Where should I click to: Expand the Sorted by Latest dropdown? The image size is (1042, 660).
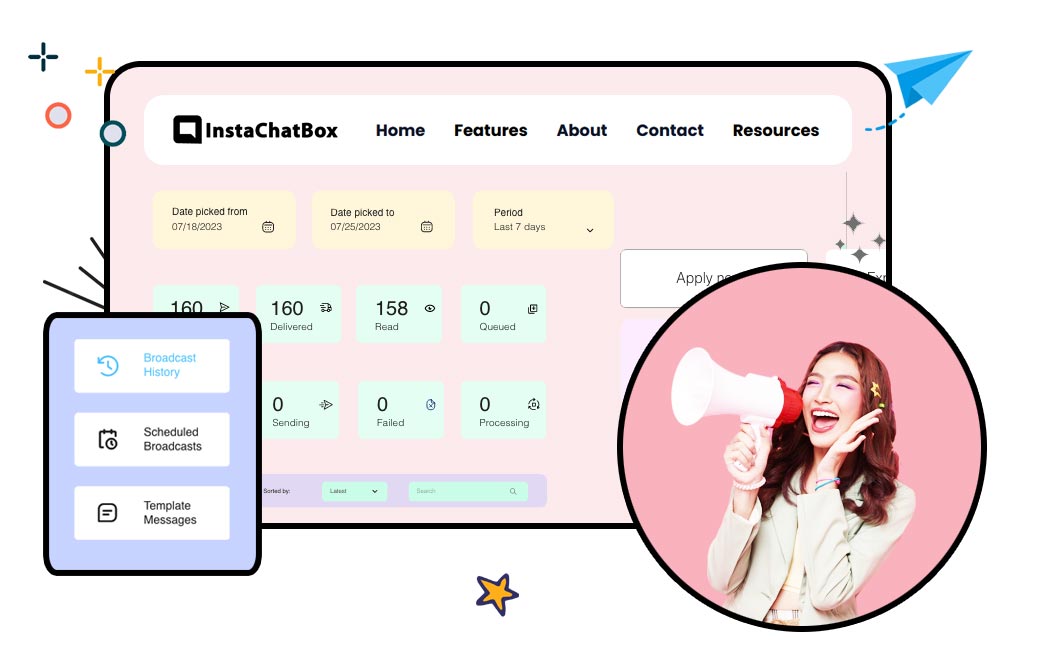pyautogui.click(x=354, y=491)
